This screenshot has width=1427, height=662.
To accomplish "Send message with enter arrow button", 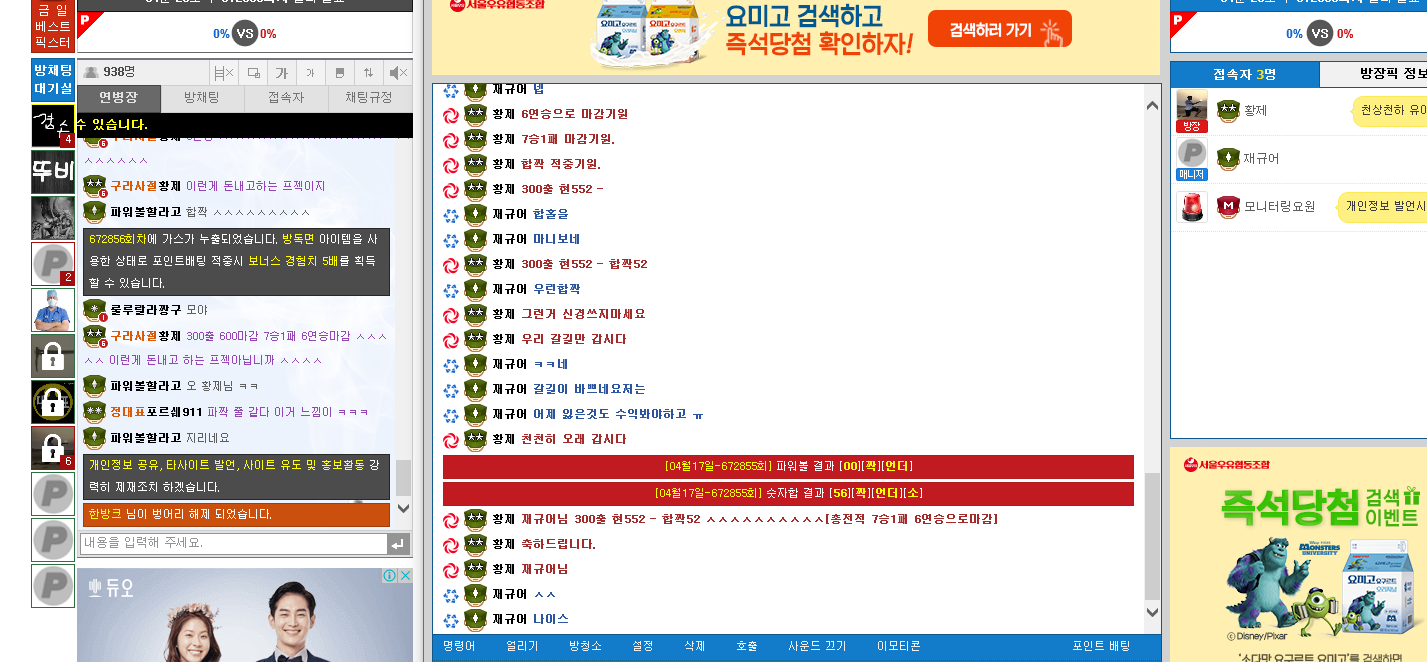I will (x=398, y=544).
